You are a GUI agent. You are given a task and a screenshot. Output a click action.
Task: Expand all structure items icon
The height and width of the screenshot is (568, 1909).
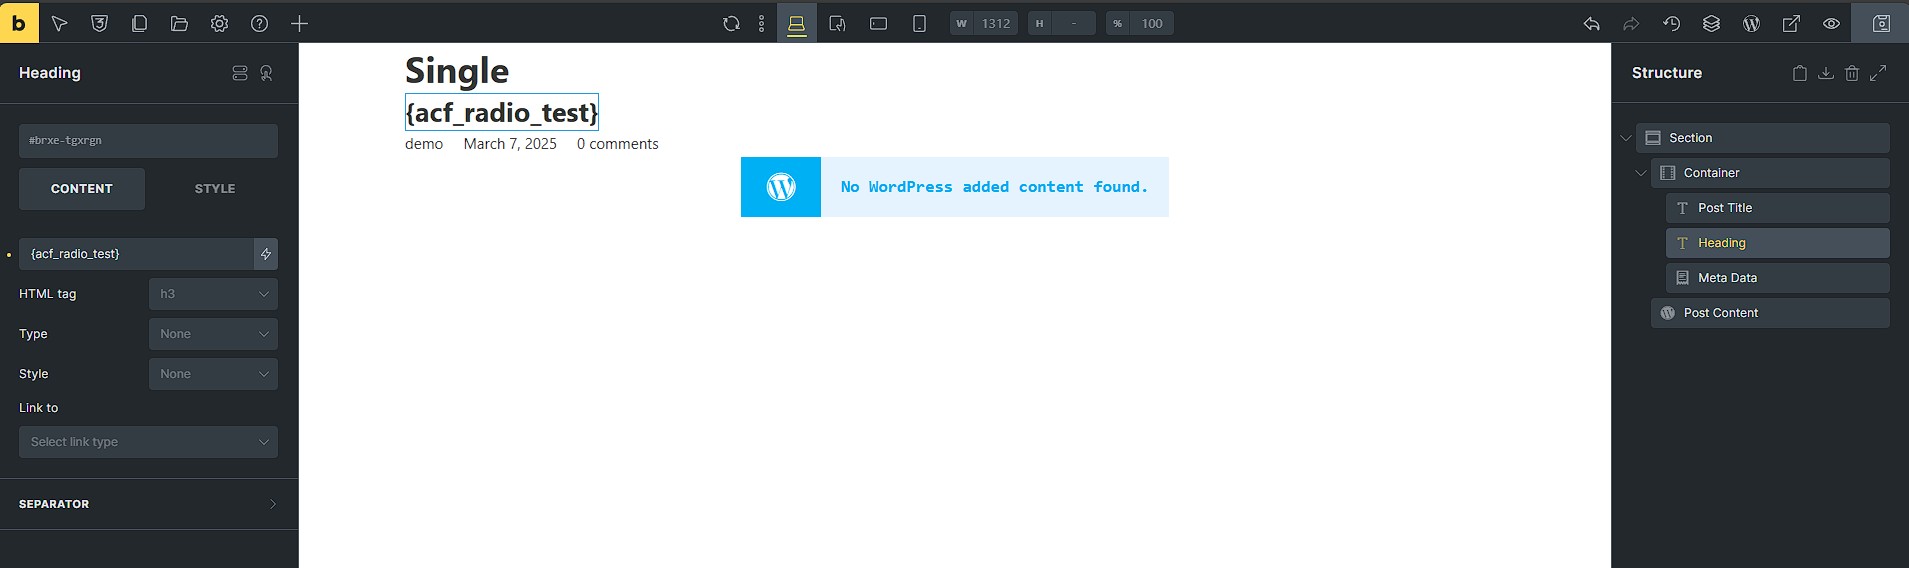point(1878,73)
